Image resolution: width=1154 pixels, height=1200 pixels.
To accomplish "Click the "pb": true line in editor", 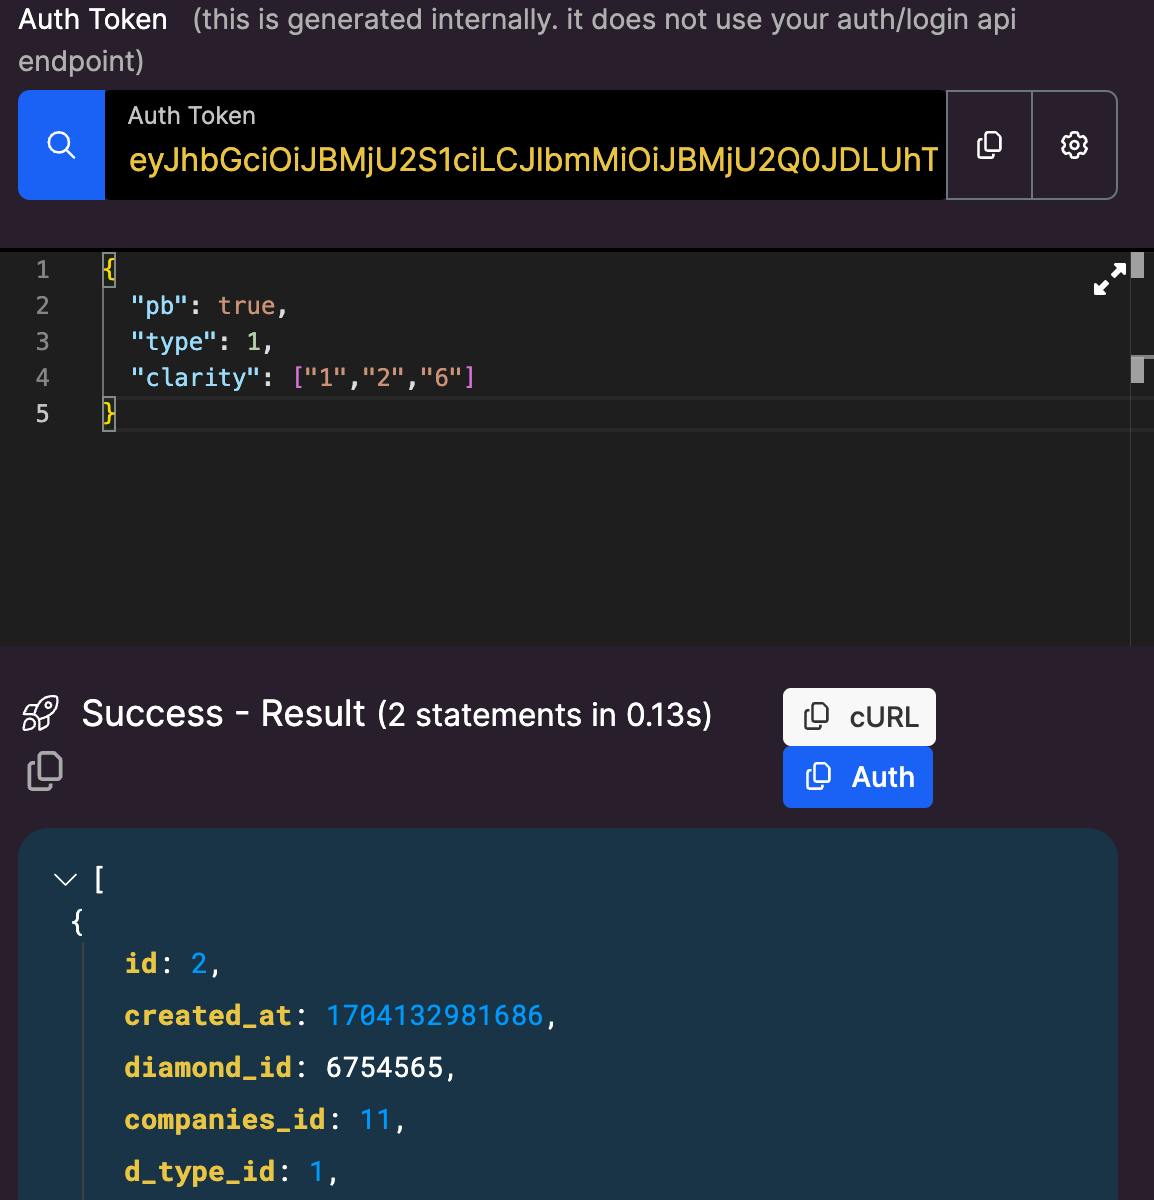I will pyautogui.click(x=209, y=305).
